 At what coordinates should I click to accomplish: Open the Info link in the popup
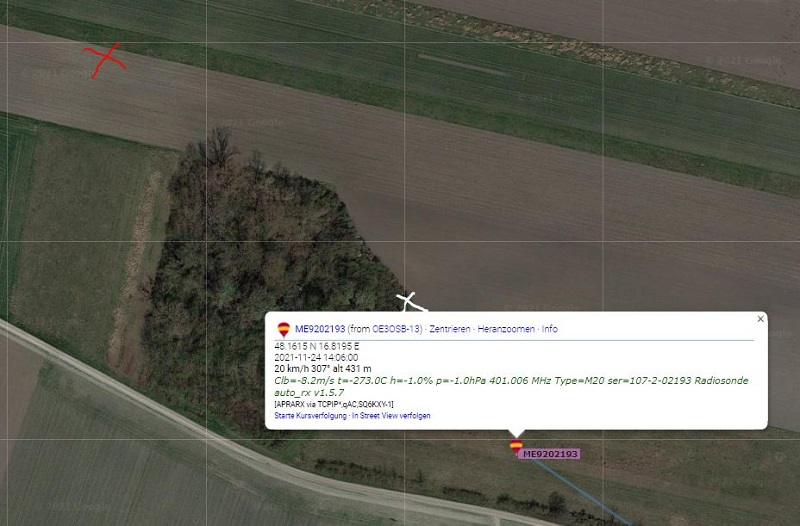549,329
